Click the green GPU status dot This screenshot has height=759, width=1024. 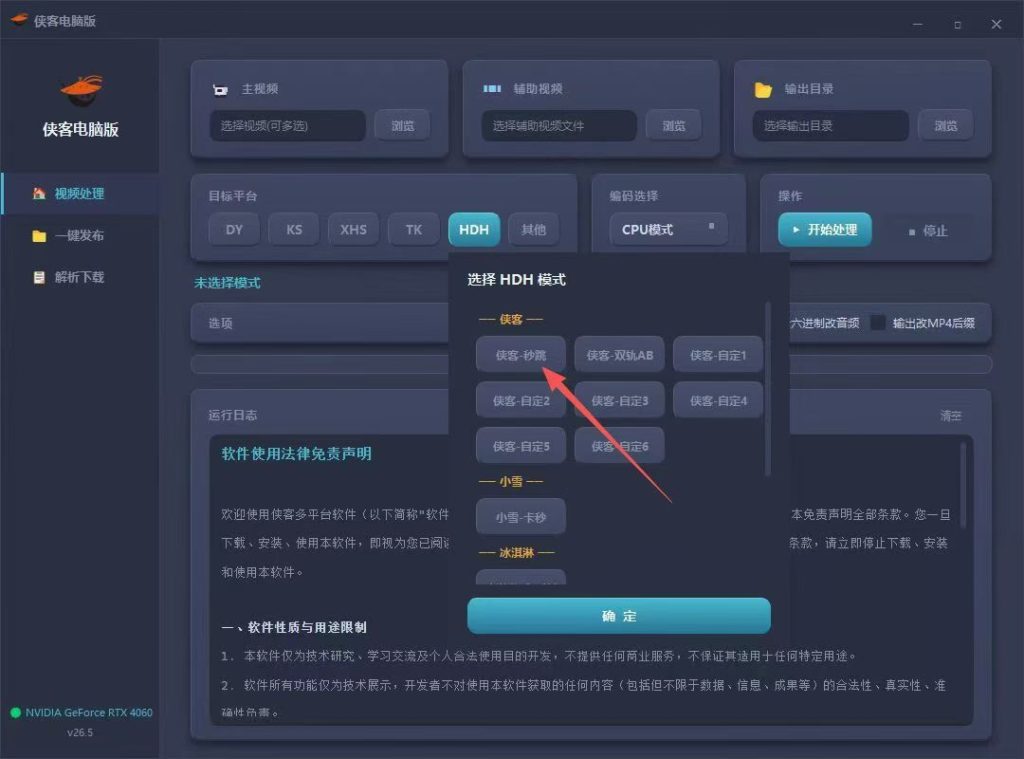16,713
